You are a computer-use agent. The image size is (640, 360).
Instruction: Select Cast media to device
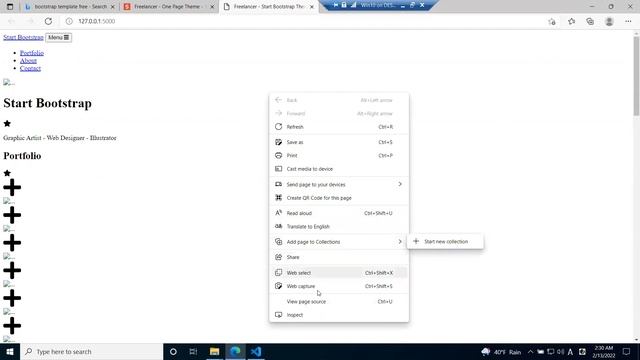pyautogui.click(x=339, y=169)
